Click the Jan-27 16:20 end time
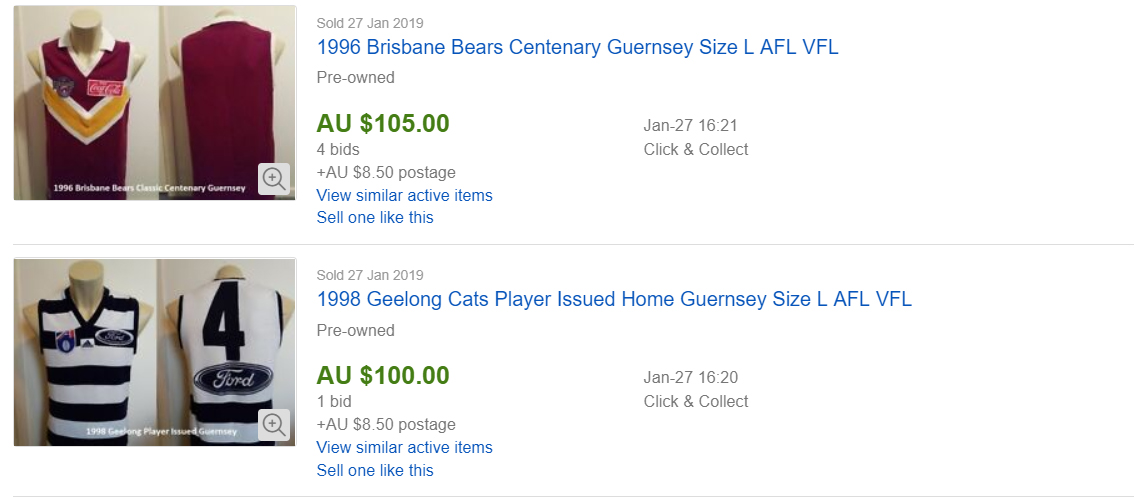This screenshot has height=498, width=1143. [x=690, y=378]
